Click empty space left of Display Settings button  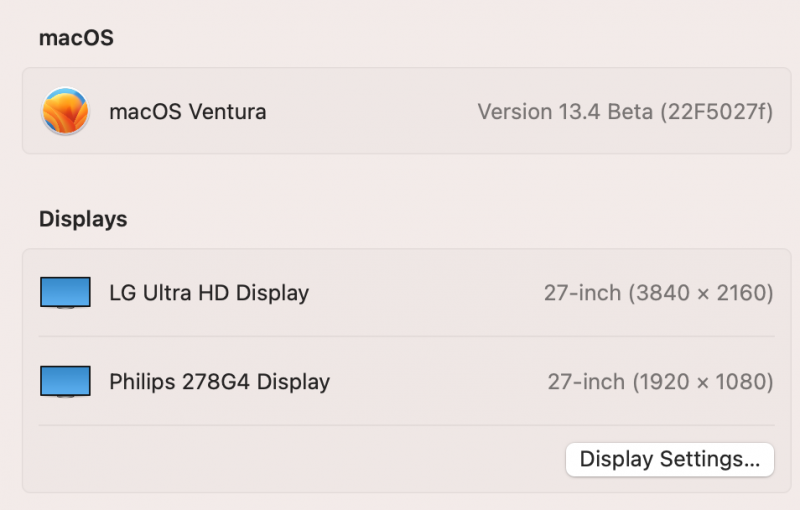tap(300, 459)
